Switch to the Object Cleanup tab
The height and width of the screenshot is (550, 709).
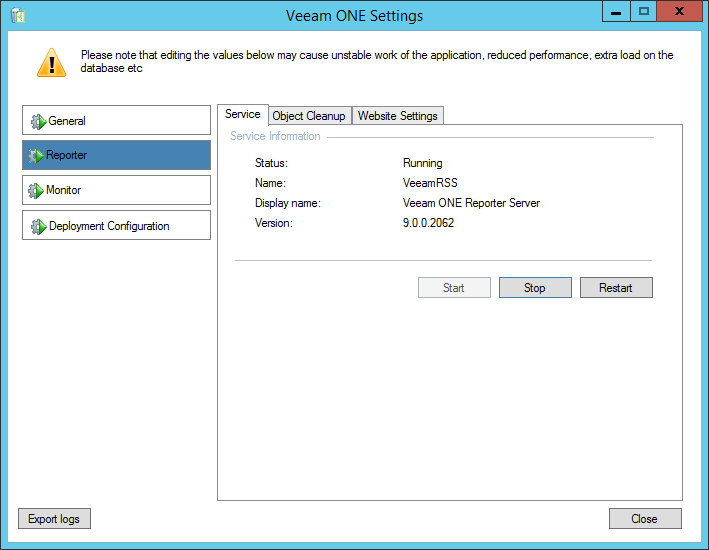[309, 116]
